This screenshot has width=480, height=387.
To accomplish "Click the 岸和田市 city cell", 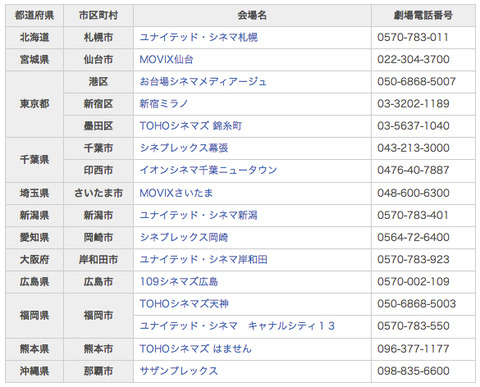I will pos(98,260).
